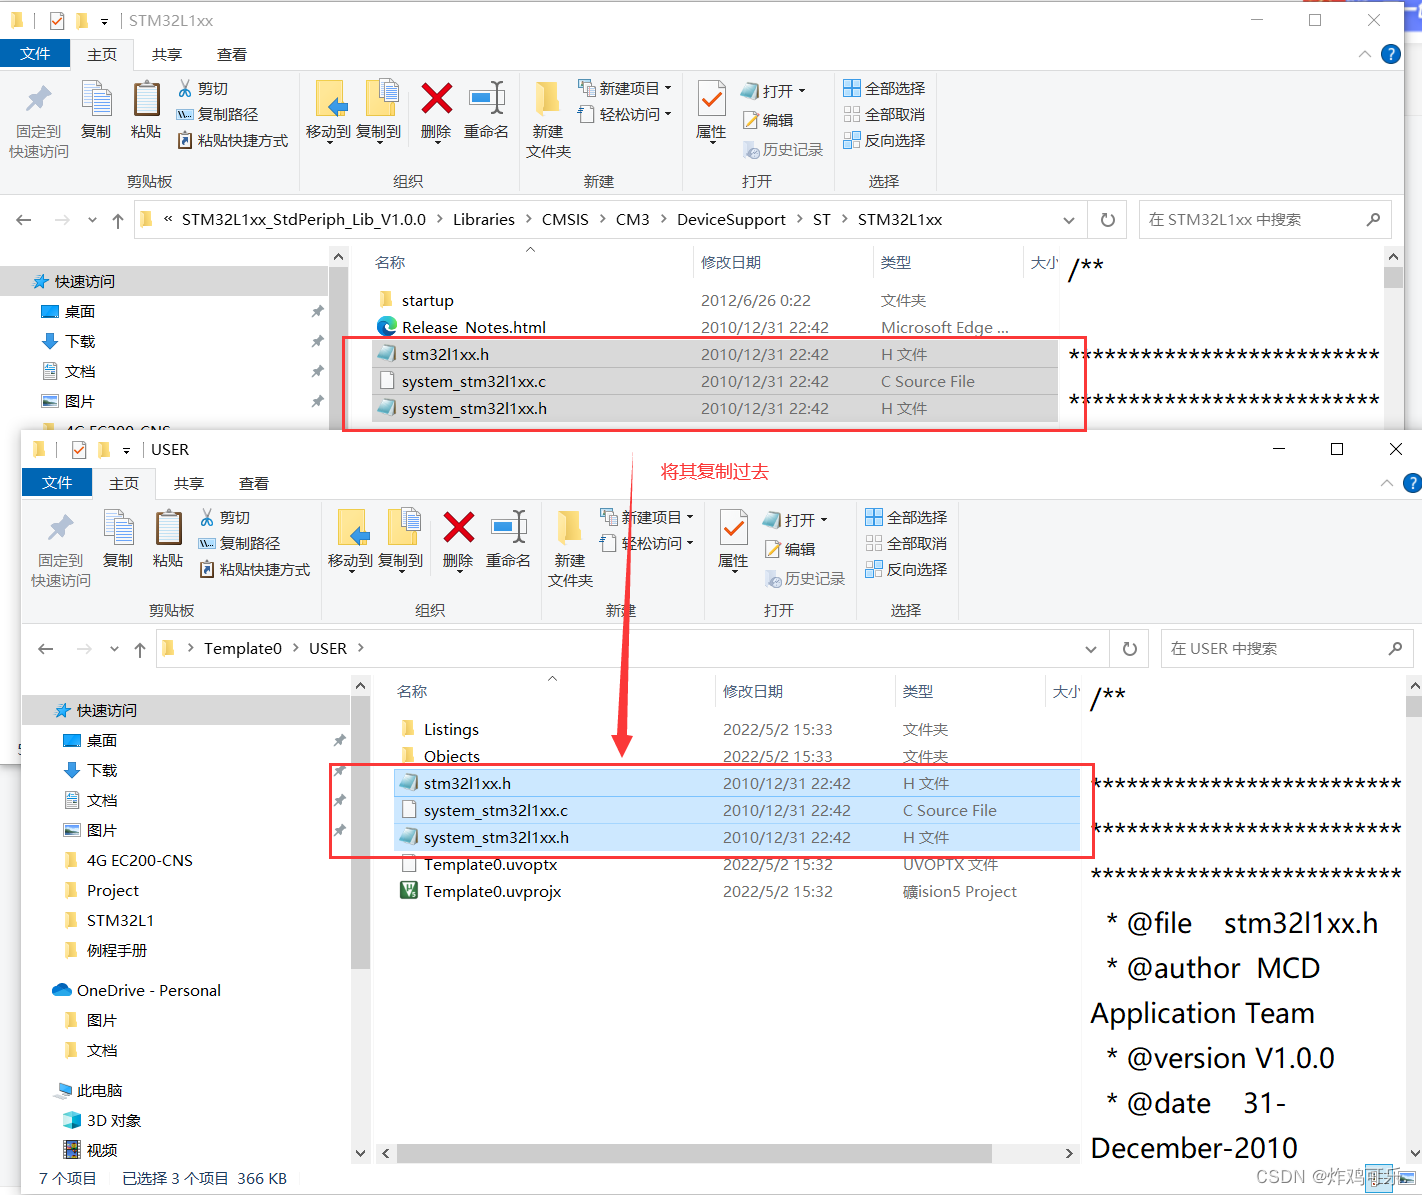Image resolution: width=1422 pixels, height=1195 pixels.
Task: Click Pin to Quick Access in STM32L1xx window
Action: coord(39,120)
